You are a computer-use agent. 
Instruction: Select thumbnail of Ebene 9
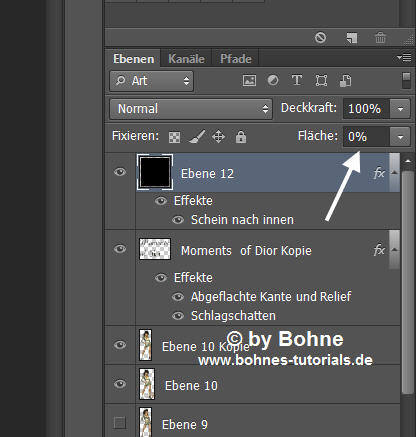(146, 422)
